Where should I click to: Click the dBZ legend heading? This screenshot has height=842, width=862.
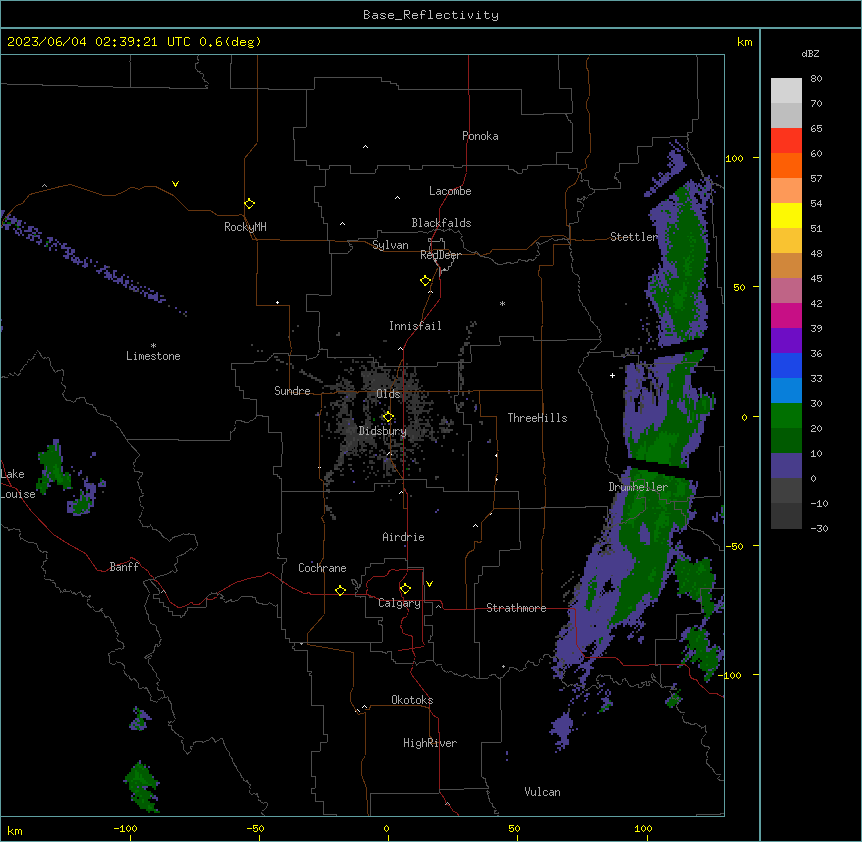click(810, 53)
